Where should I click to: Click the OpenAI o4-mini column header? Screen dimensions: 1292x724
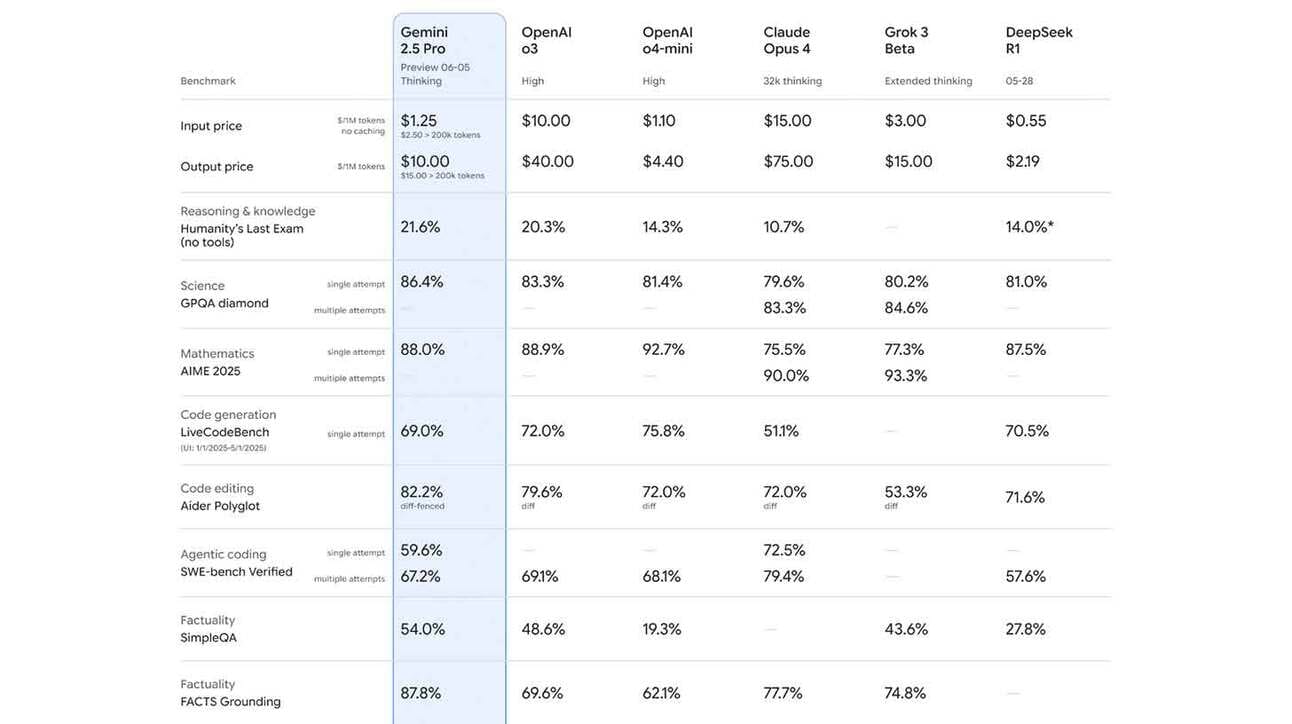(x=667, y=40)
